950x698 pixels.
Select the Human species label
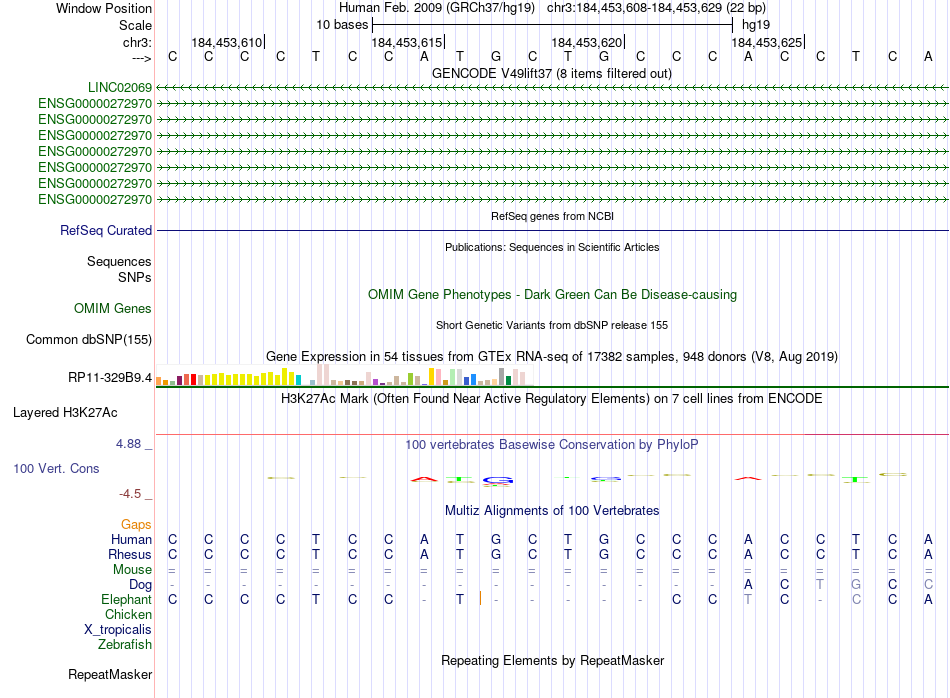(x=131, y=539)
